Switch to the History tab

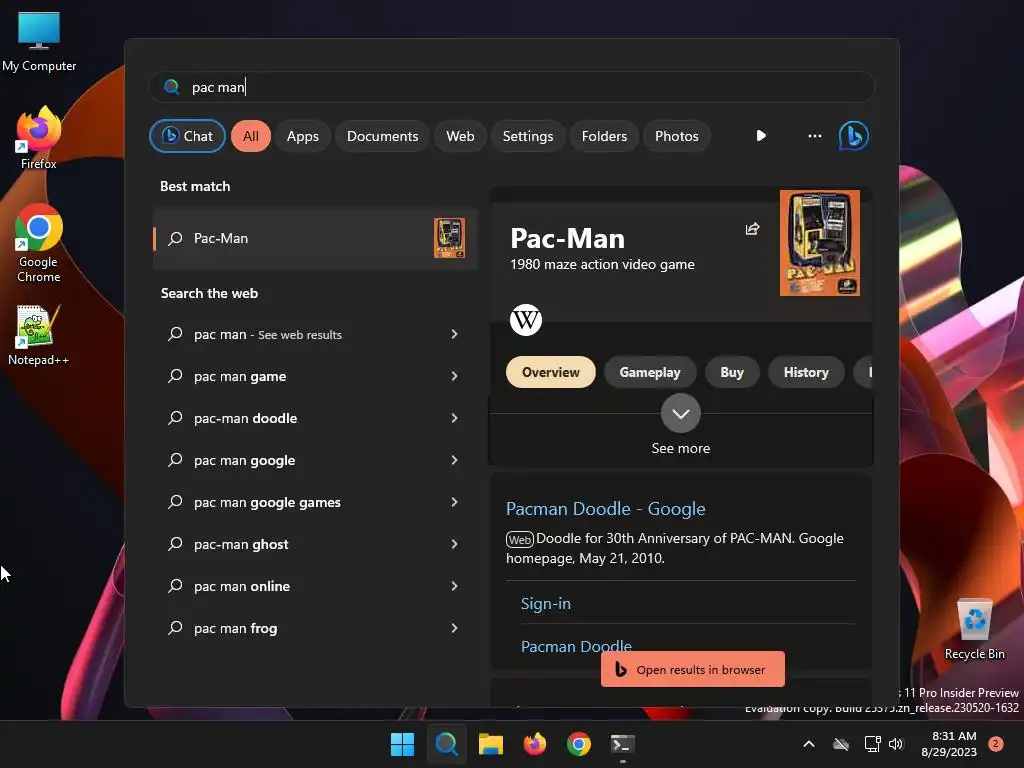[806, 372]
